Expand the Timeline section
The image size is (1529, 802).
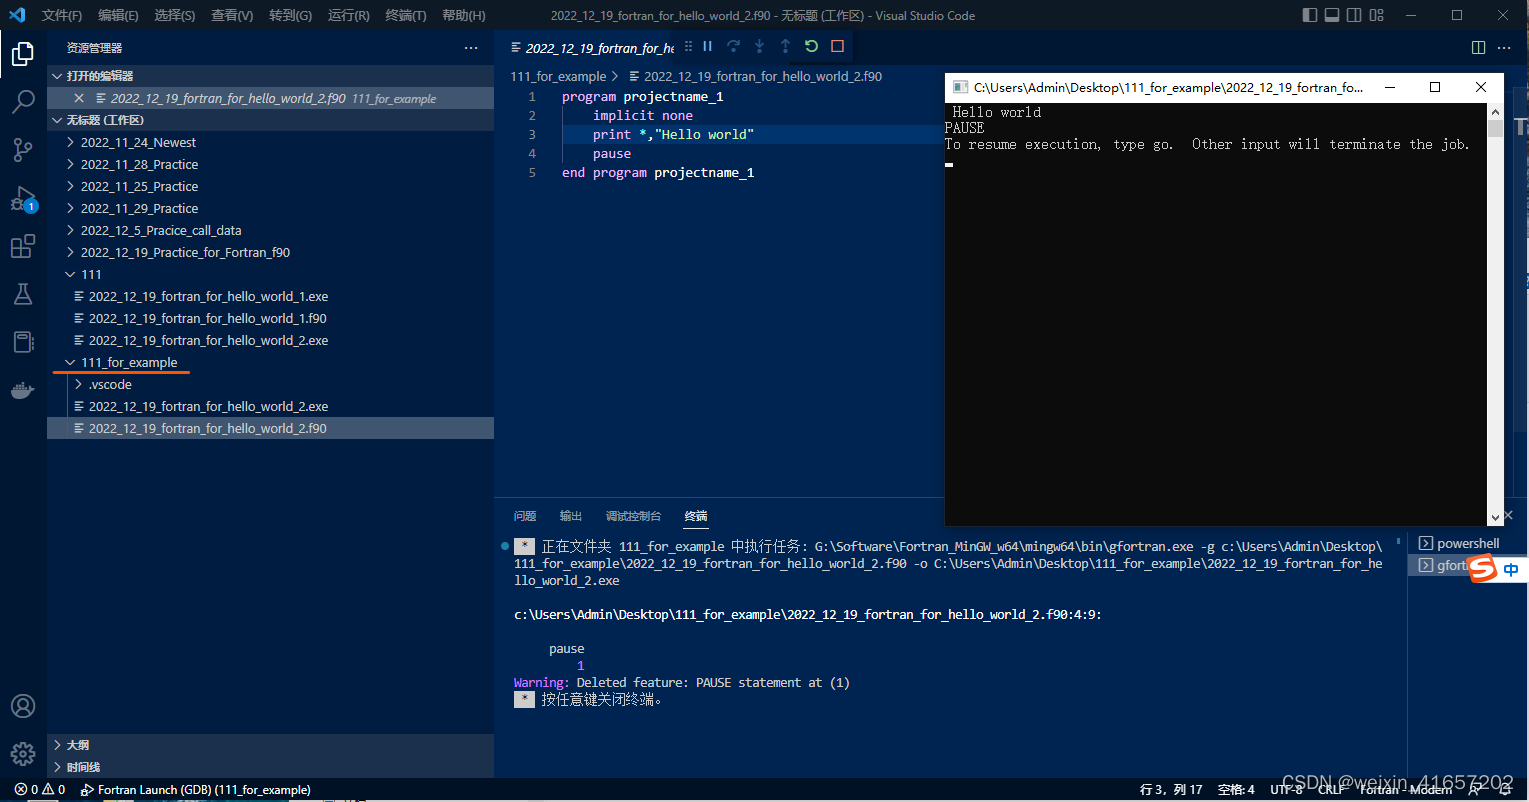[x=270, y=767]
